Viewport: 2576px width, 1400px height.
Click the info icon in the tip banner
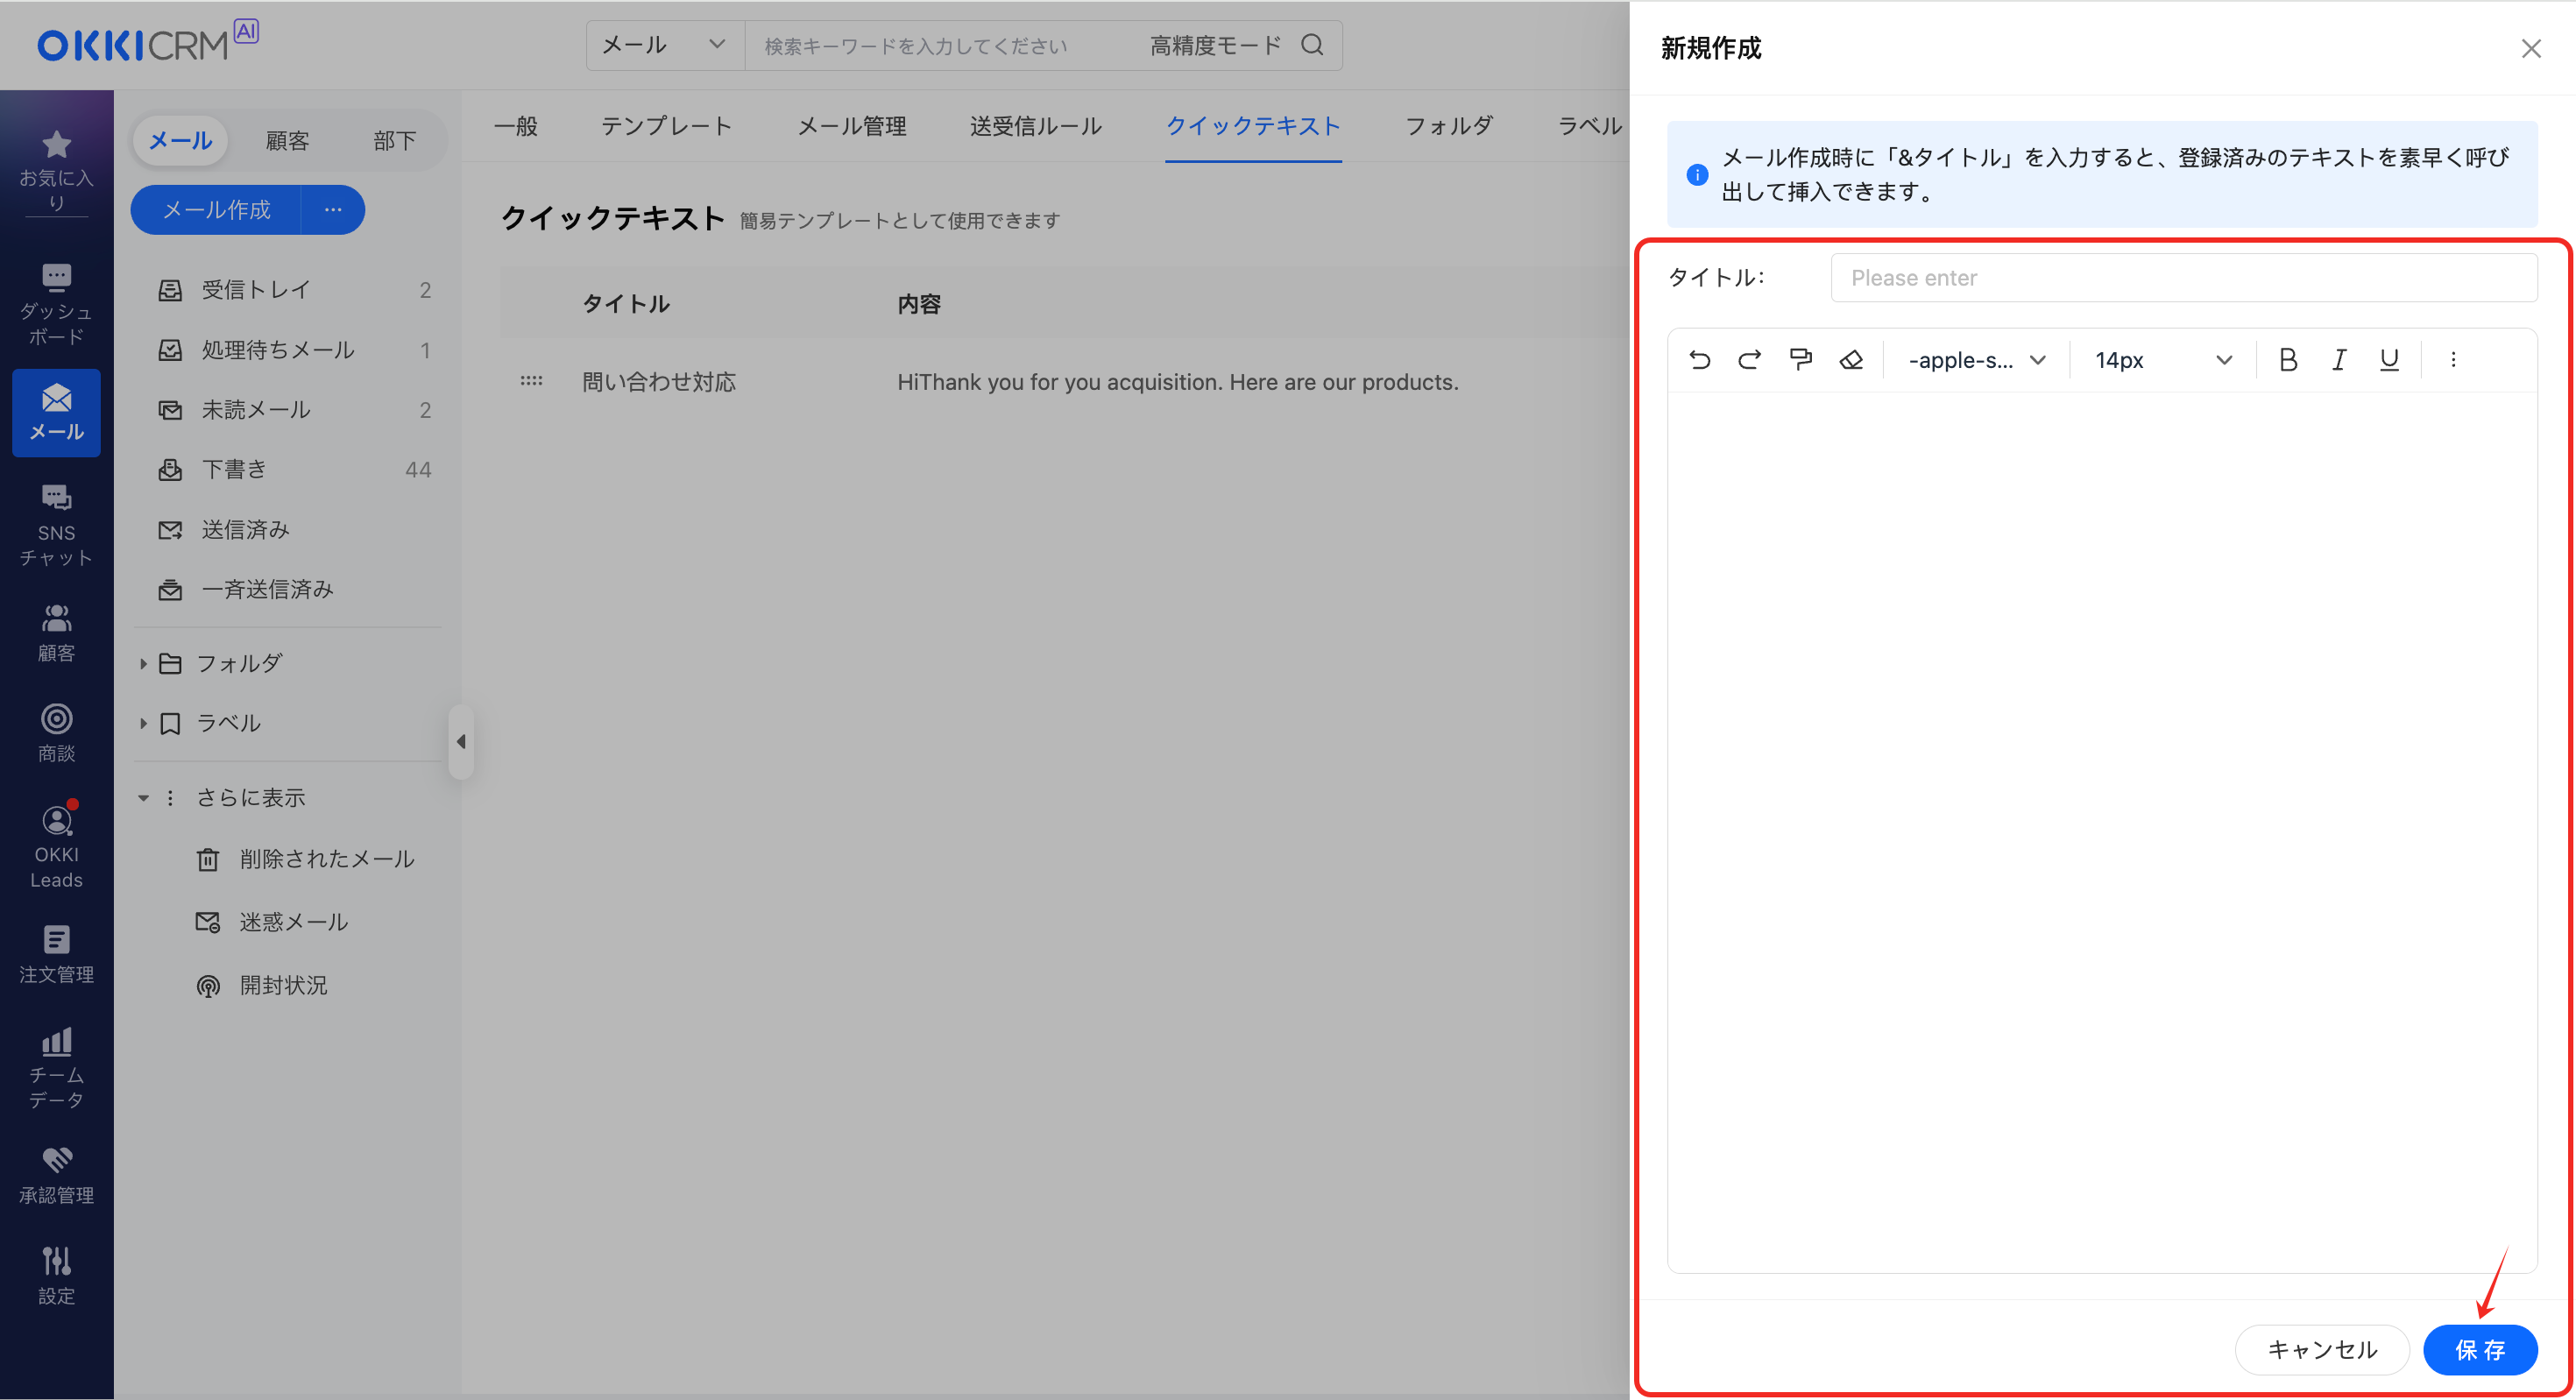(1697, 175)
